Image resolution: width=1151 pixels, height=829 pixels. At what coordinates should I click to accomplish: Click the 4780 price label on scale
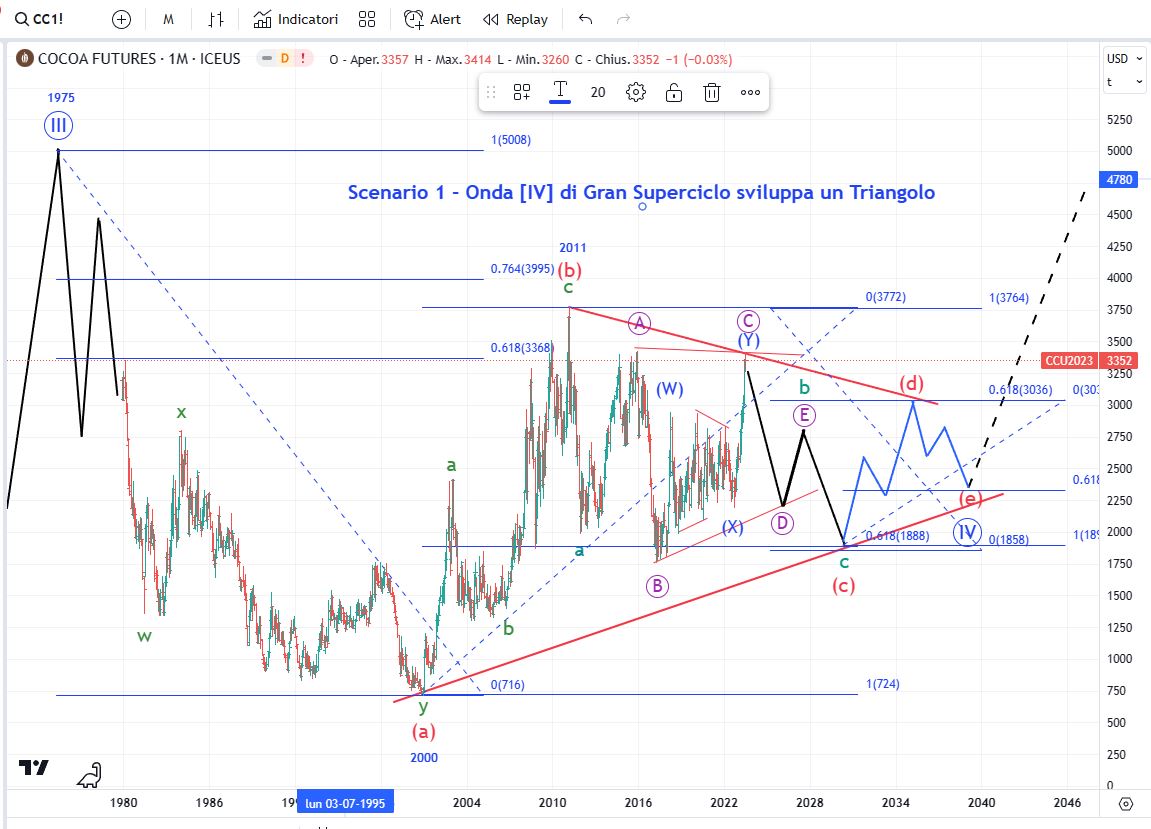click(1119, 179)
